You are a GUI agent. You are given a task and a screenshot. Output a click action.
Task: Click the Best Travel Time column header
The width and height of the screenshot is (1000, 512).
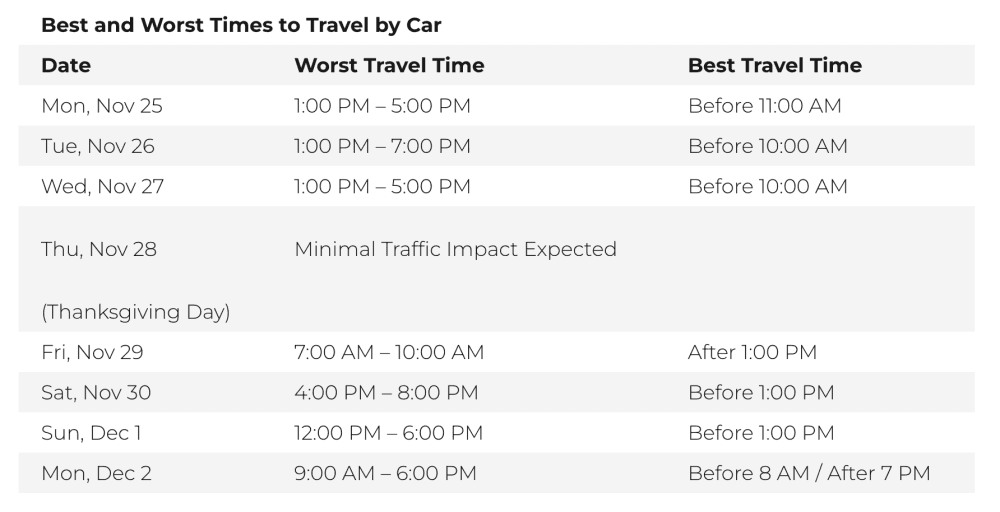tap(775, 65)
